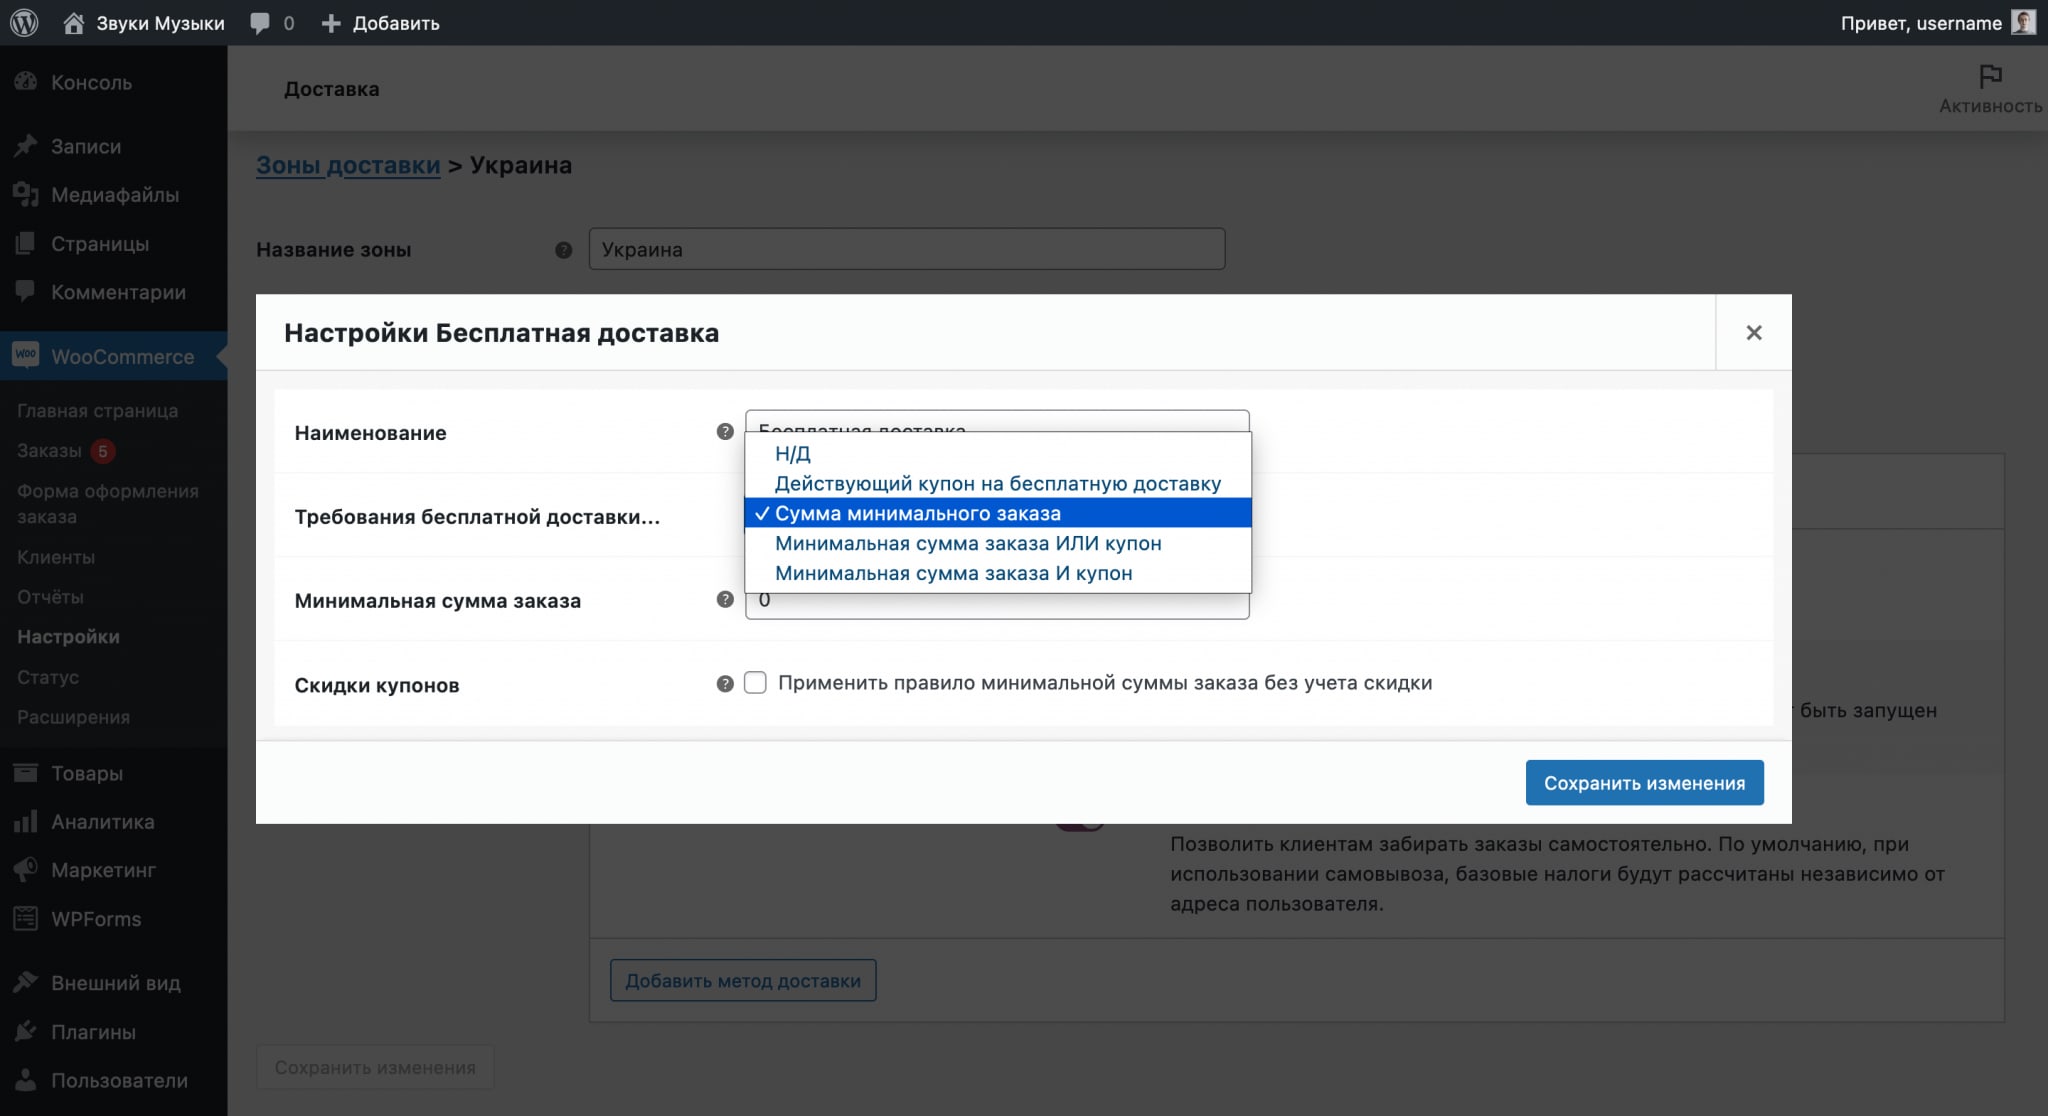Click the plus icon next to Добавить
The height and width of the screenshot is (1116, 2048).
coord(331,23)
